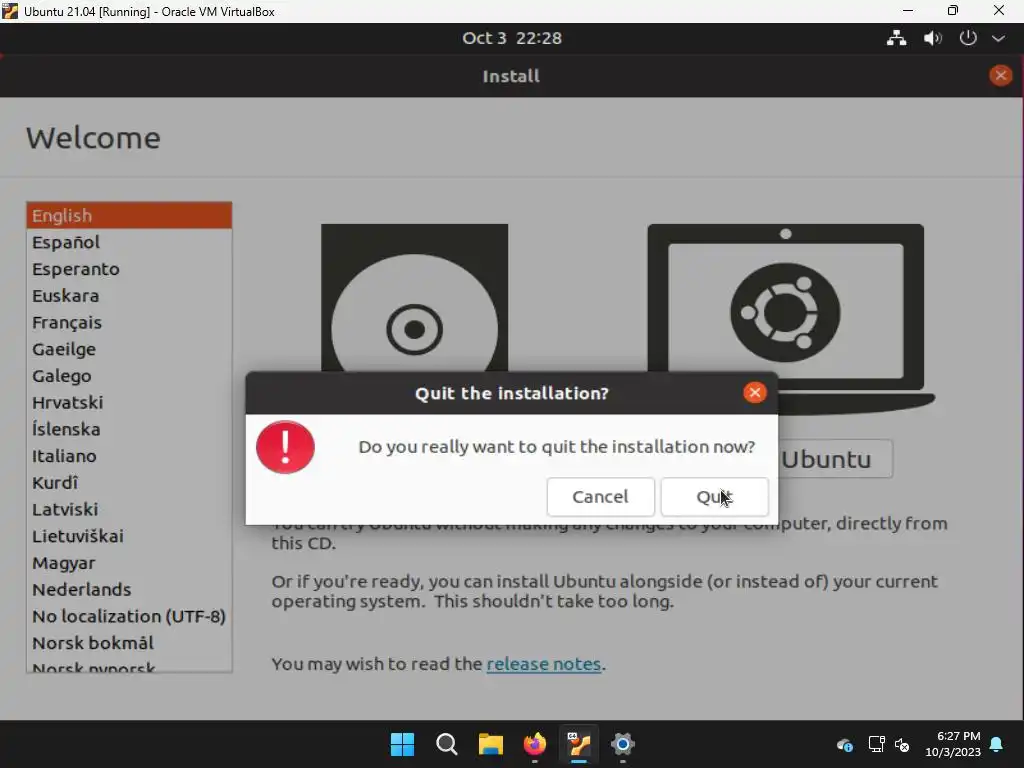Select Français in the language list
The width and height of the screenshot is (1024, 768).
[129, 323]
